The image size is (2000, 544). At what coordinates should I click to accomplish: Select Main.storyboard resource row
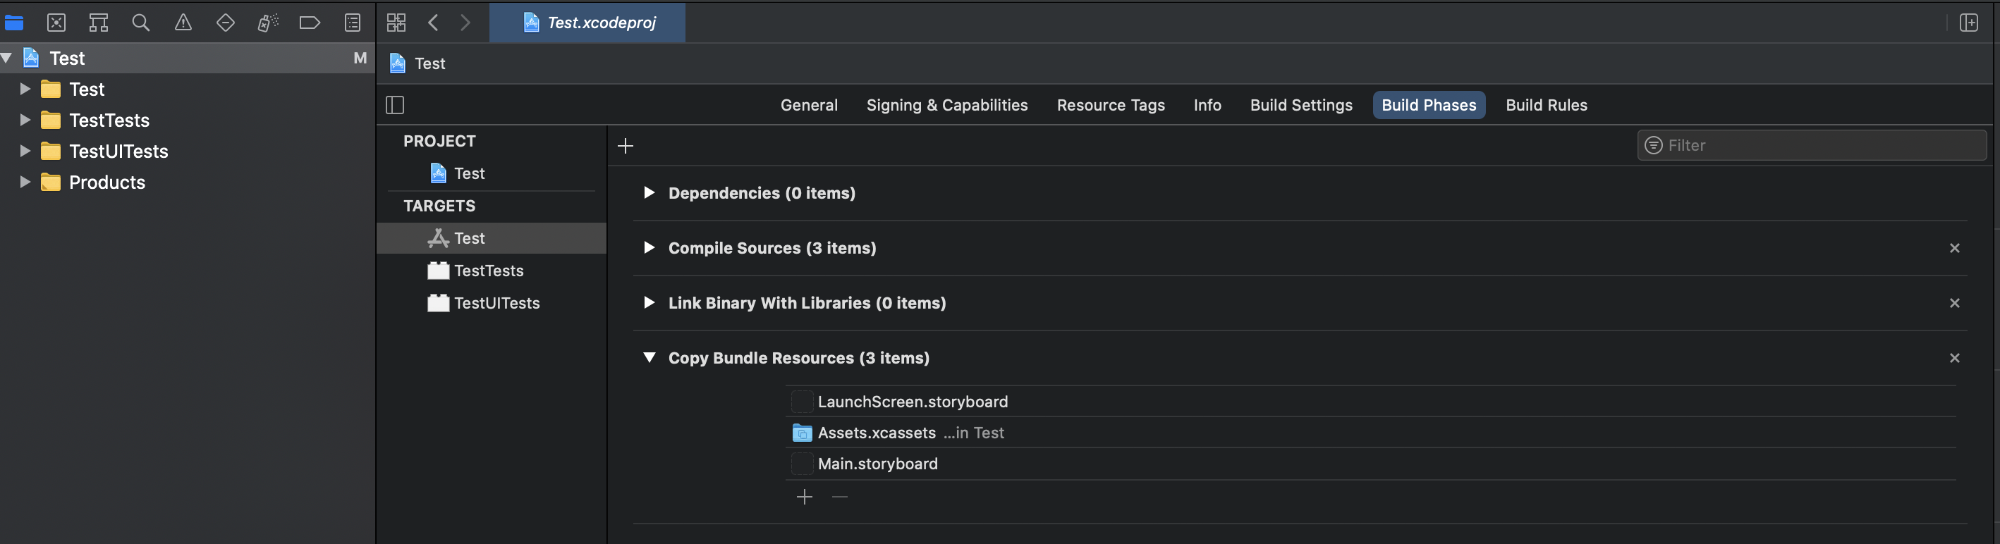point(1371,463)
